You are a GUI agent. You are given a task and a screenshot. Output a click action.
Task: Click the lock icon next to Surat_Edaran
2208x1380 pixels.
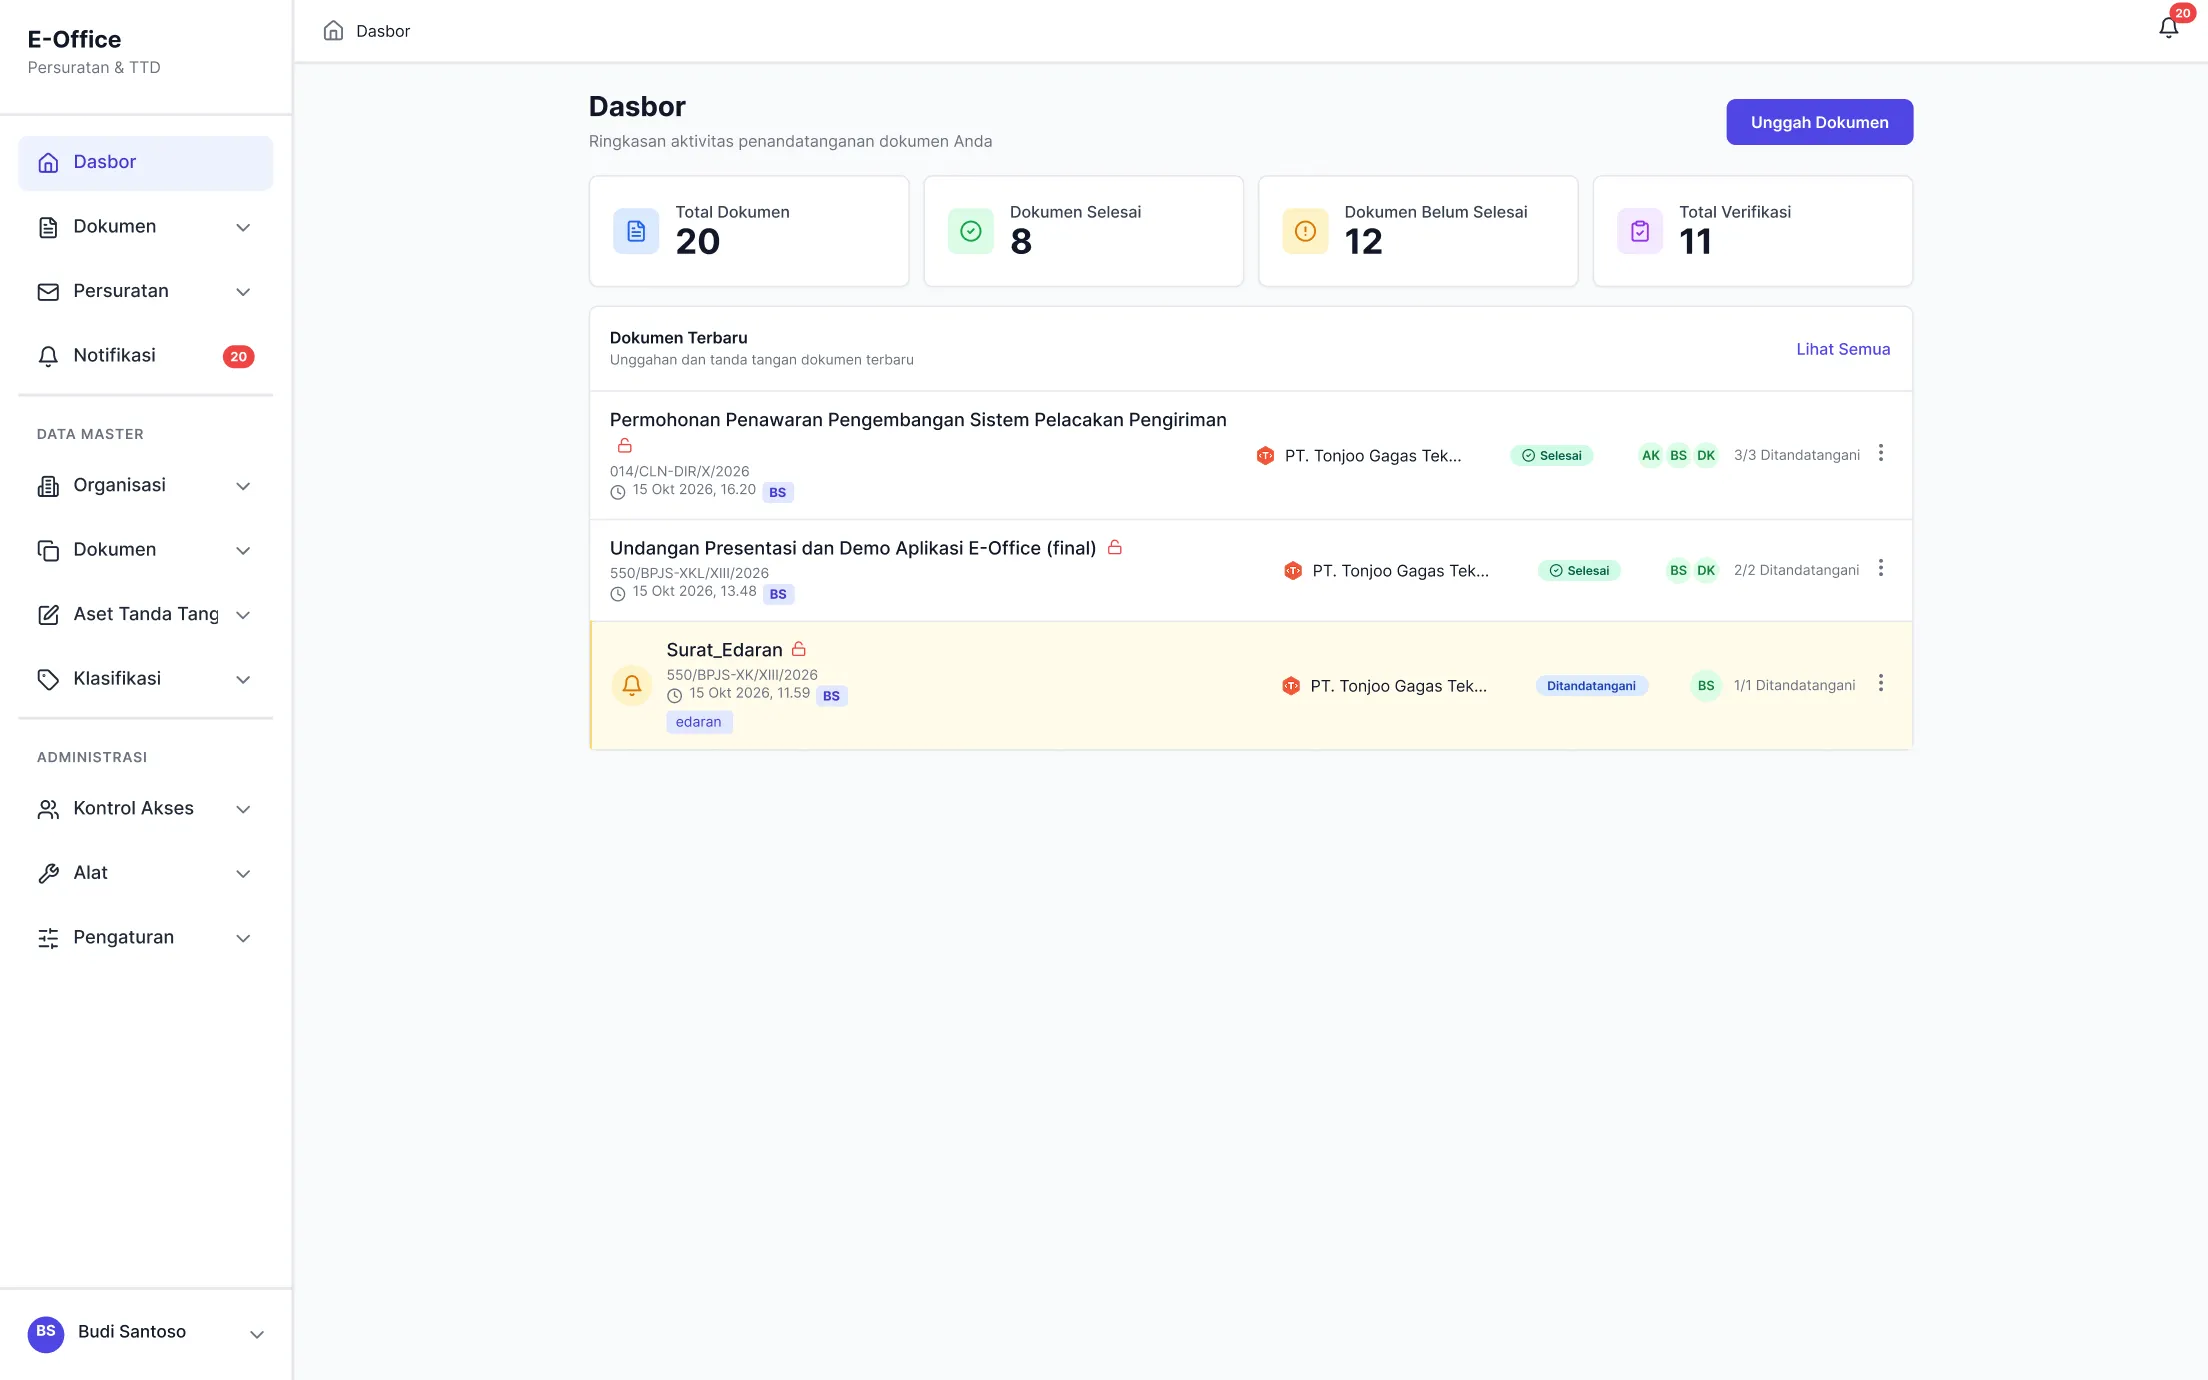(799, 649)
